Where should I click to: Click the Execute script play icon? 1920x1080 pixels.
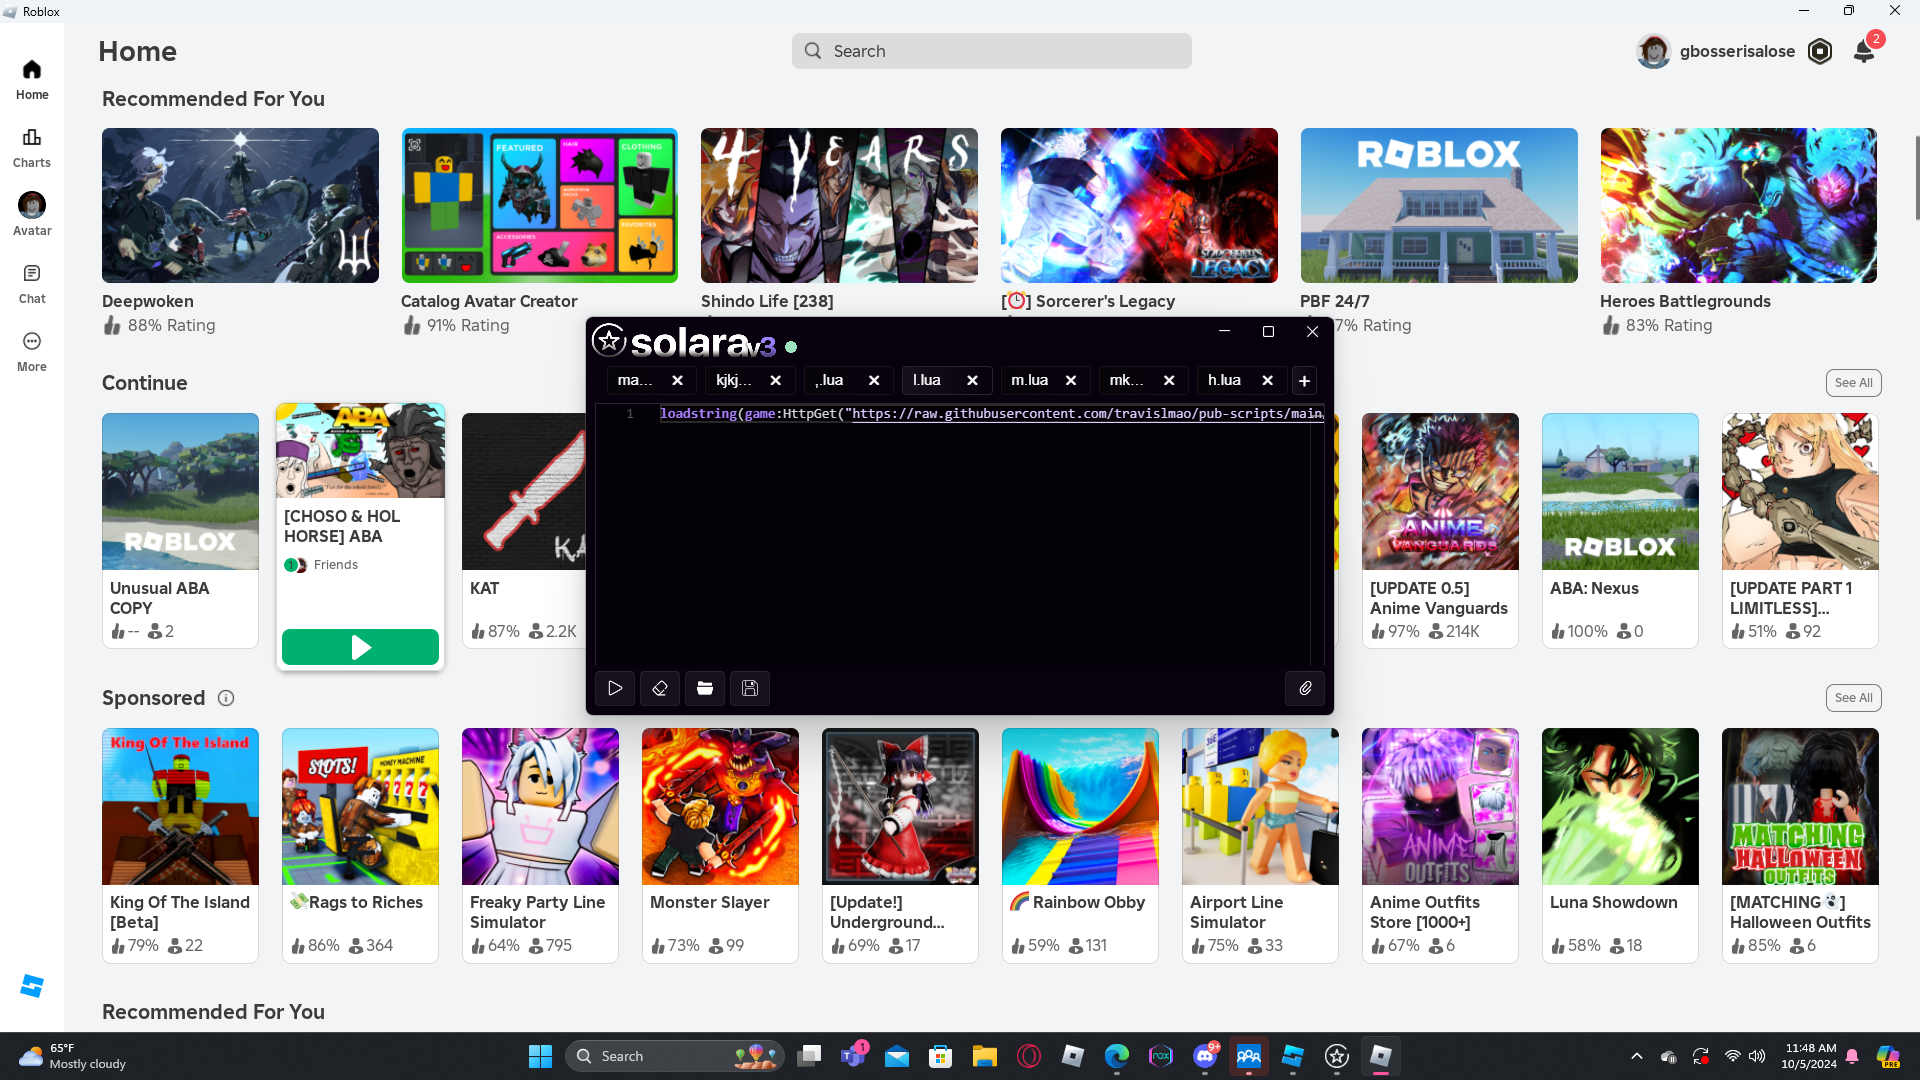click(x=615, y=688)
